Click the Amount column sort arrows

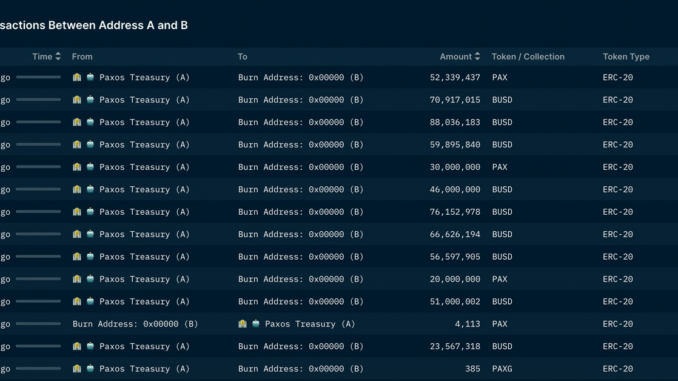[477, 57]
